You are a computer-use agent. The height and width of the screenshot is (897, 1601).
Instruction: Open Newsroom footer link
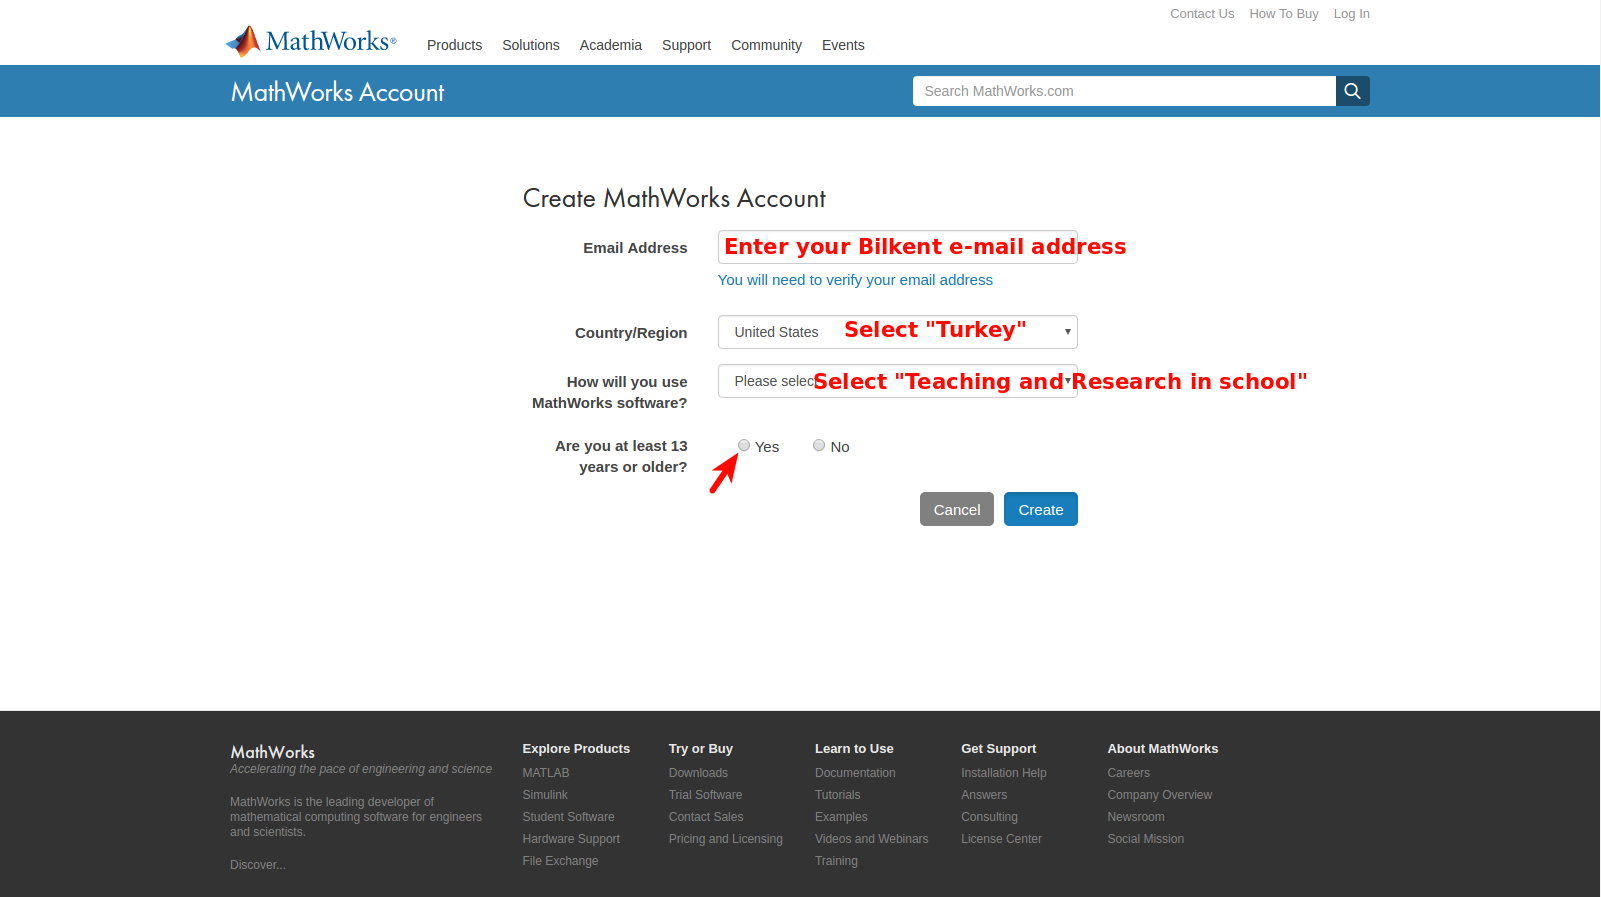(x=1136, y=817)
